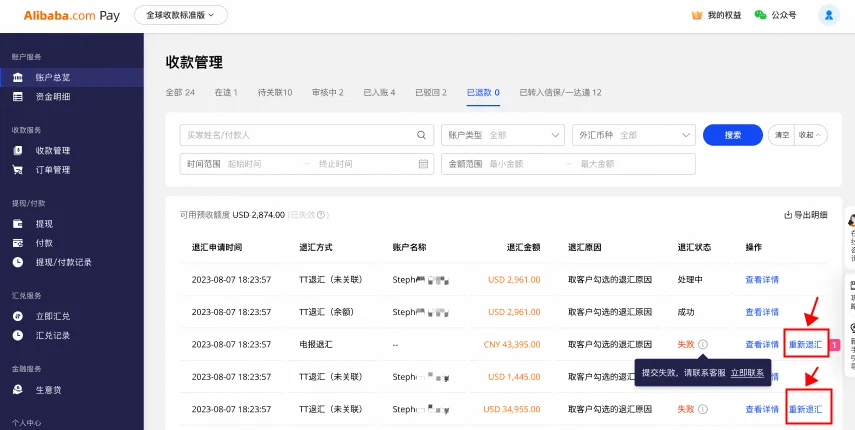Click the 我的权益 crown icon

click(697, 15)
